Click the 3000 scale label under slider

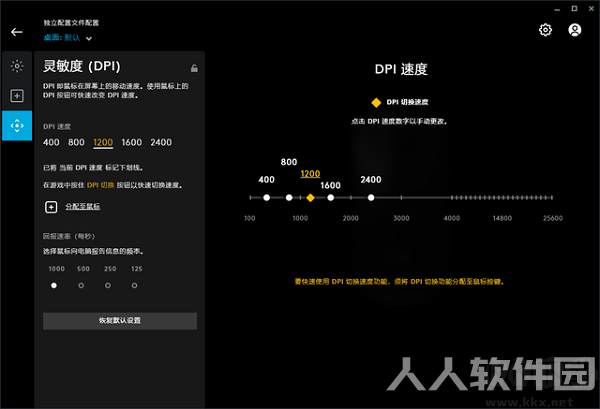click(x=401, y=218)
